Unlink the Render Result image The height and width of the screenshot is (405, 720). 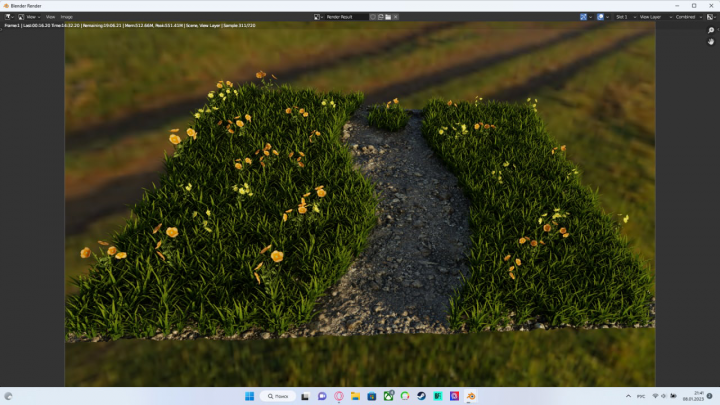395,17
